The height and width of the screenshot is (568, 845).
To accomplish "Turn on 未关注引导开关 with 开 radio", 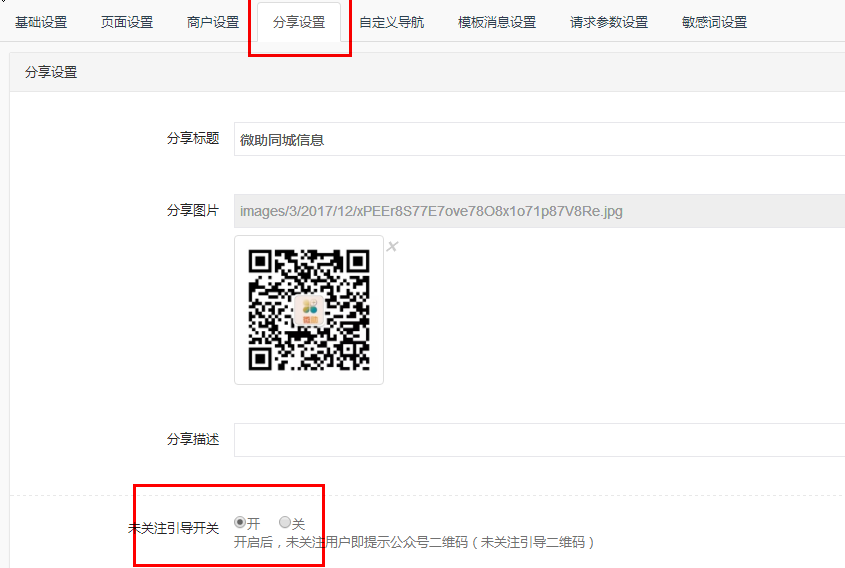I will click(240, 522).
